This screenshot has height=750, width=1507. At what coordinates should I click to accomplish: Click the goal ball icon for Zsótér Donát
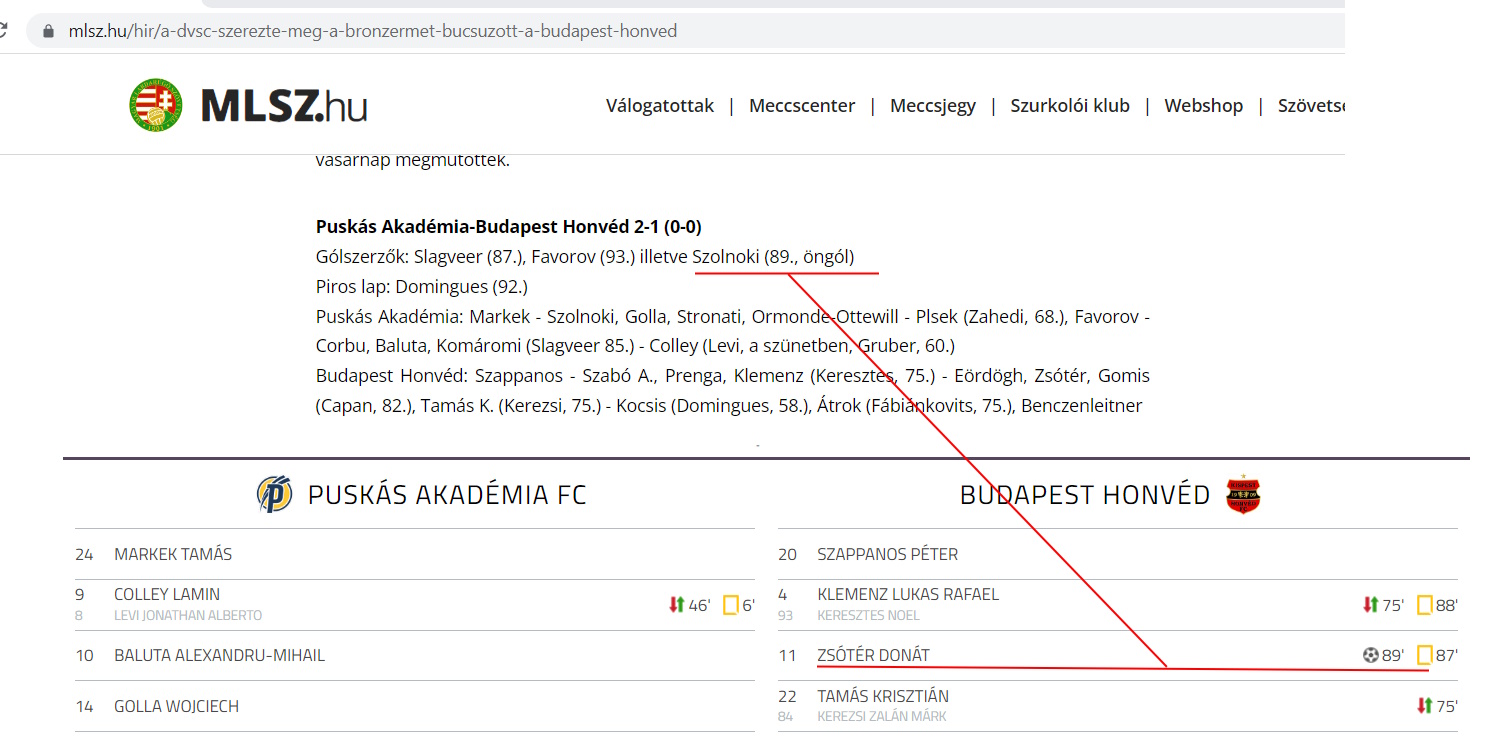pyautogui.click(x=1370, y=656)
